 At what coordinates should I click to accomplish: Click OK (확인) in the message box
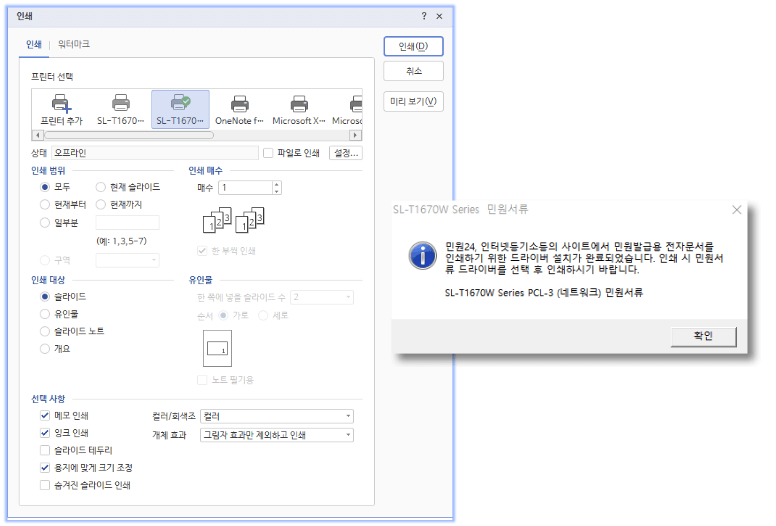coord(703,336)
